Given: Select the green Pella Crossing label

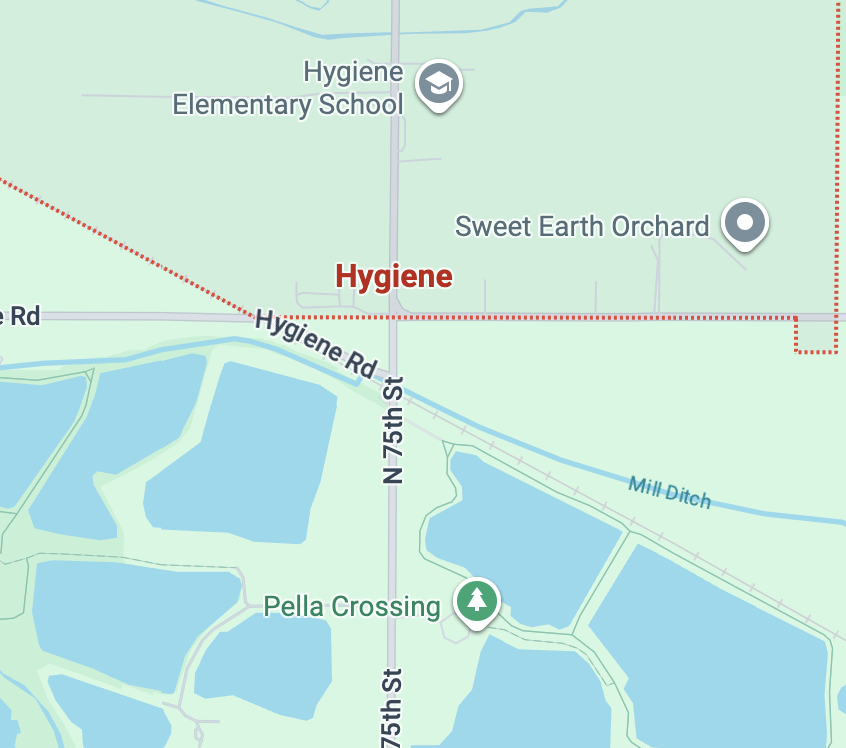Looking at the screenshot, I should click(352, 606).
